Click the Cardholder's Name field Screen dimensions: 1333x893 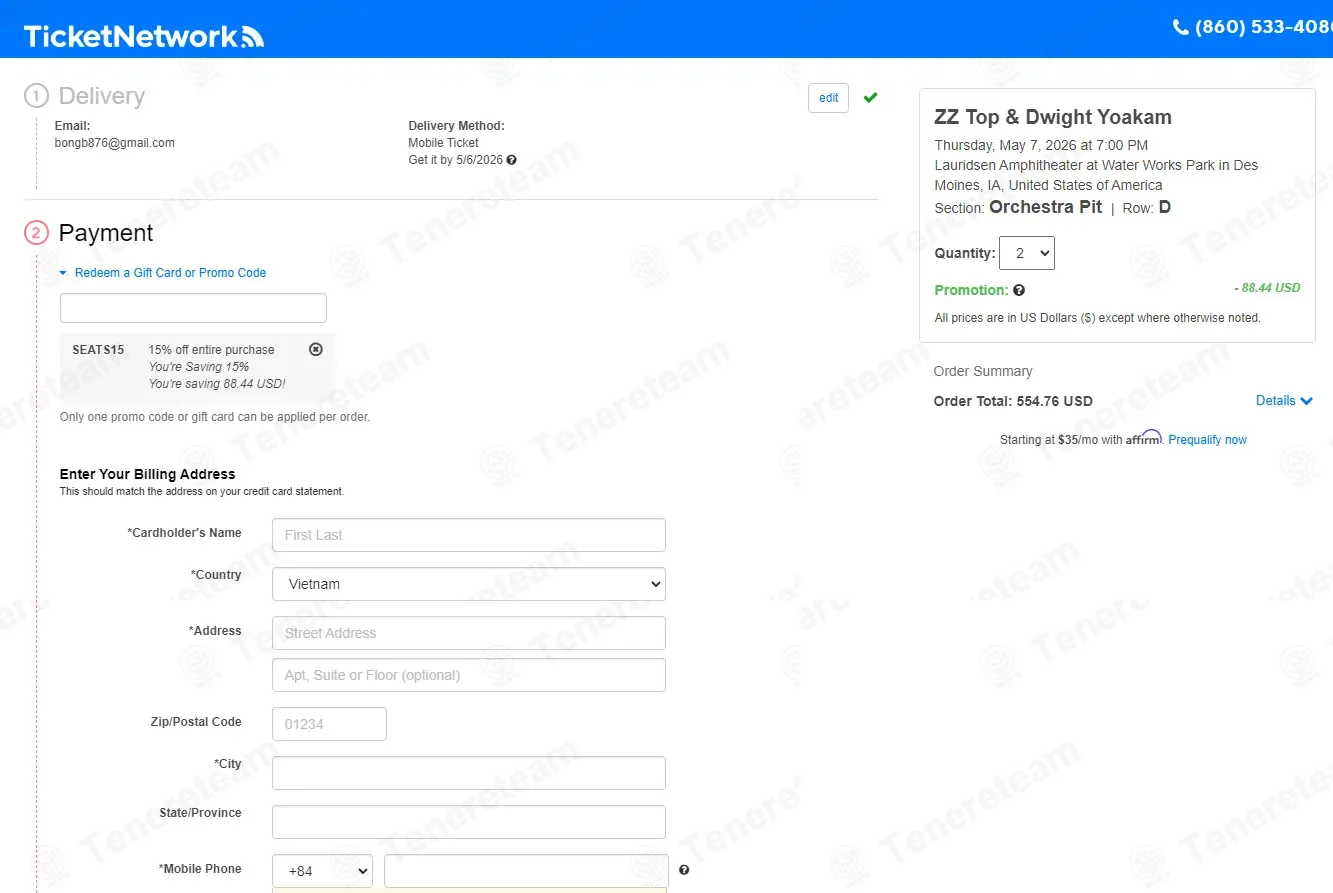[x=468, y=535]
